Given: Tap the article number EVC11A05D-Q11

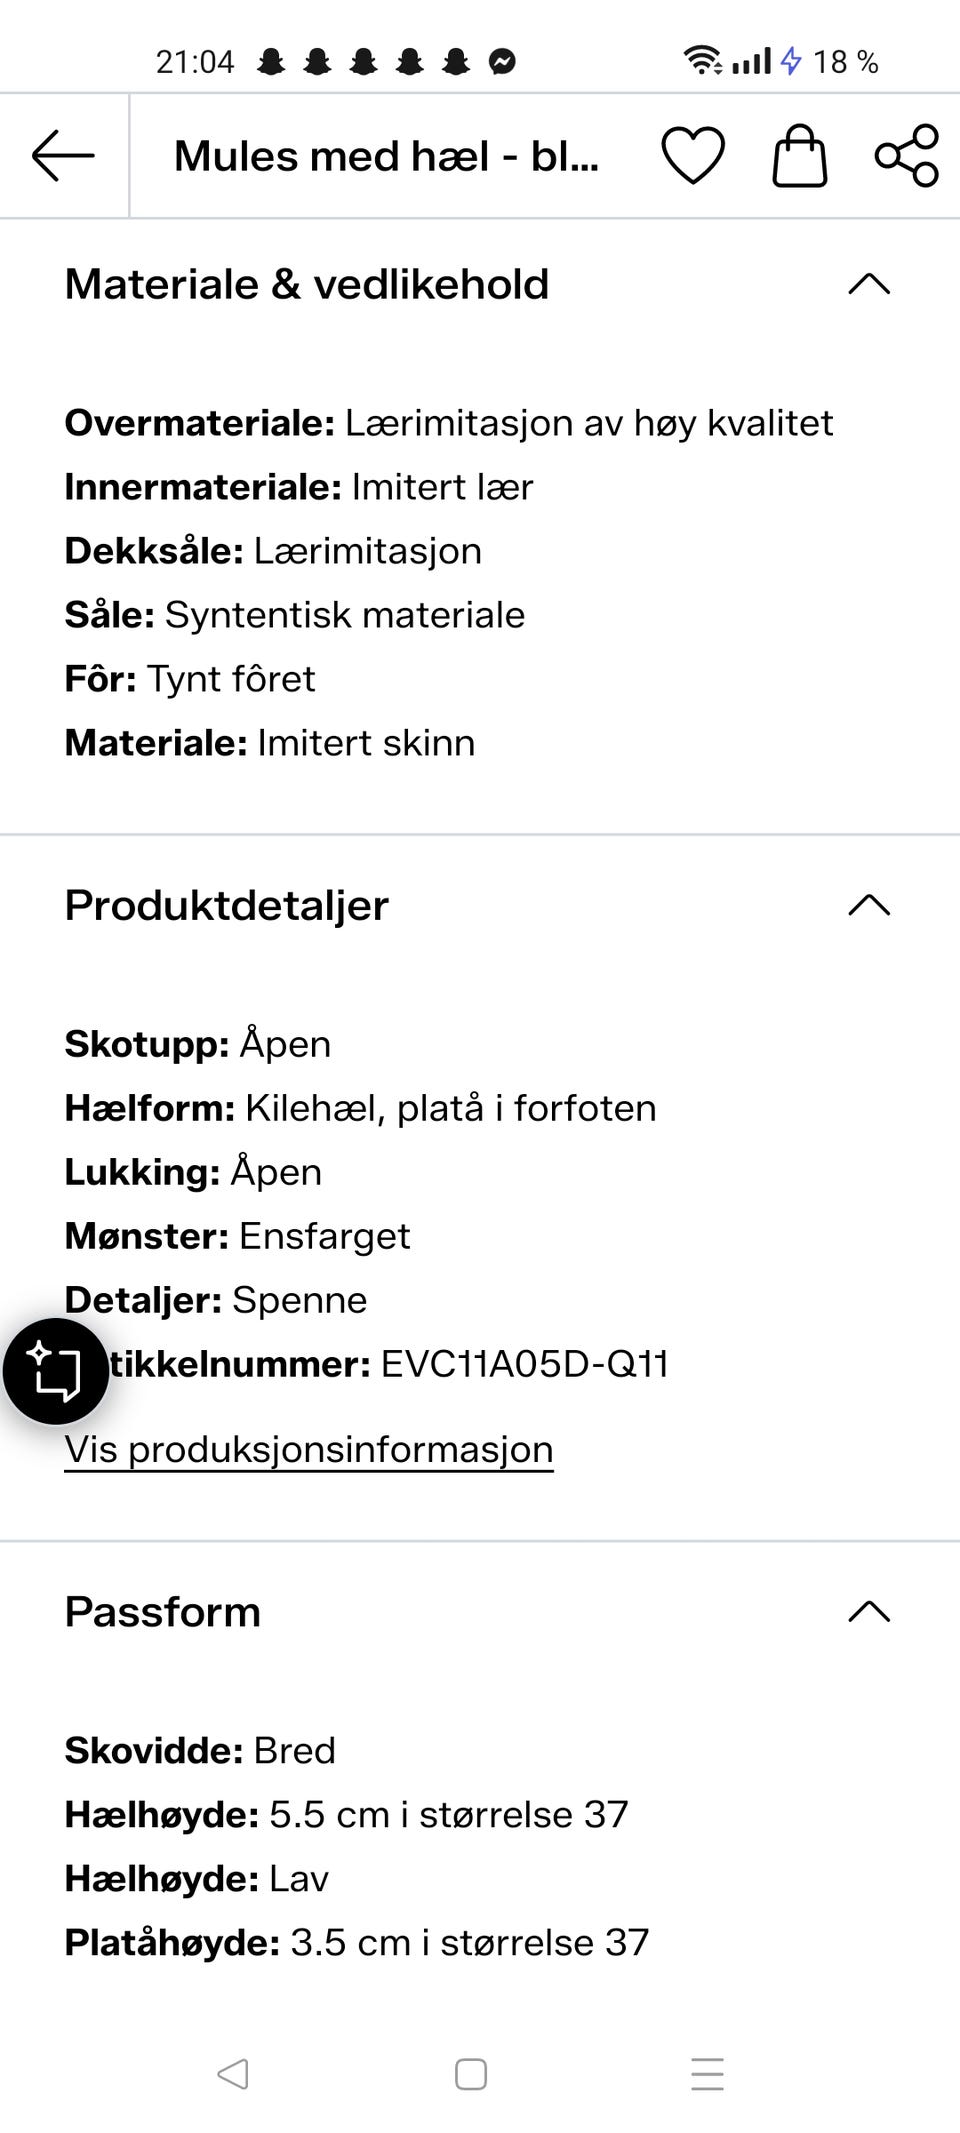Looking at the screenshot, I should pos(525,1364).
